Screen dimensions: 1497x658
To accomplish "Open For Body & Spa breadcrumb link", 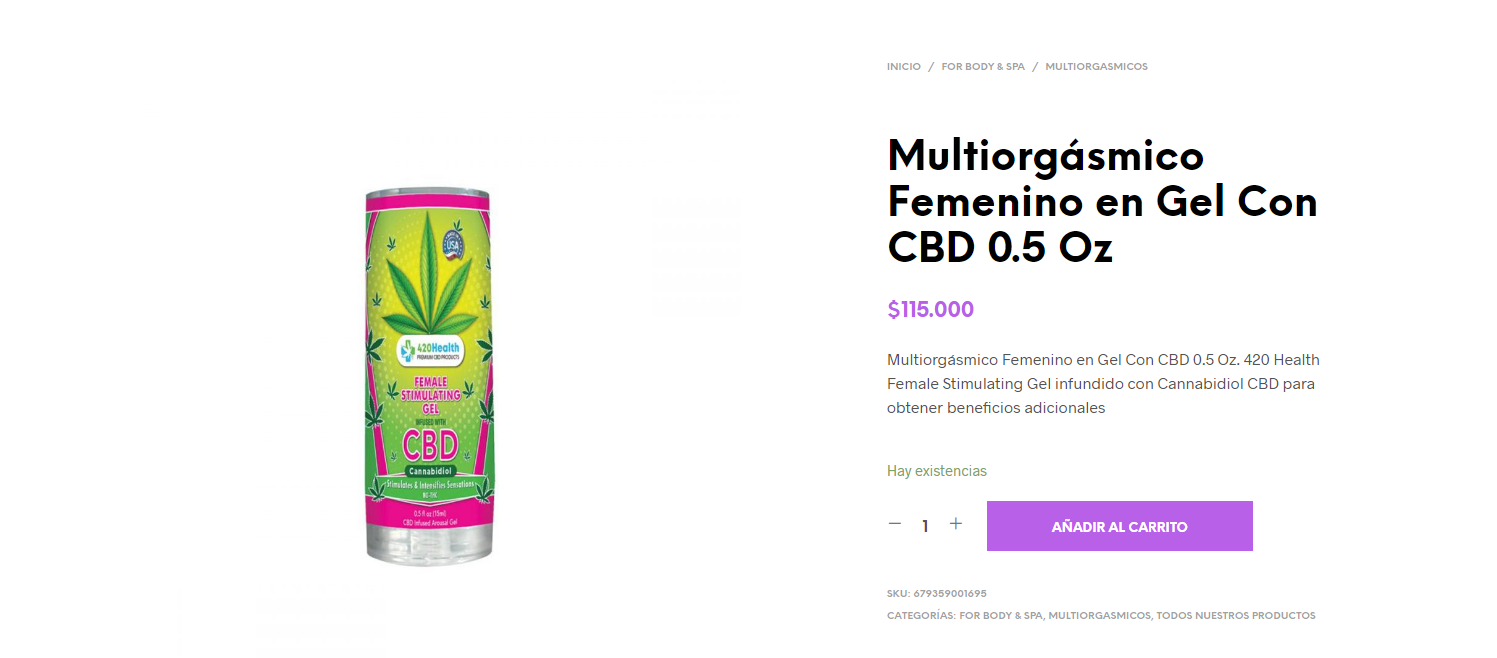I will coord(983,67).
